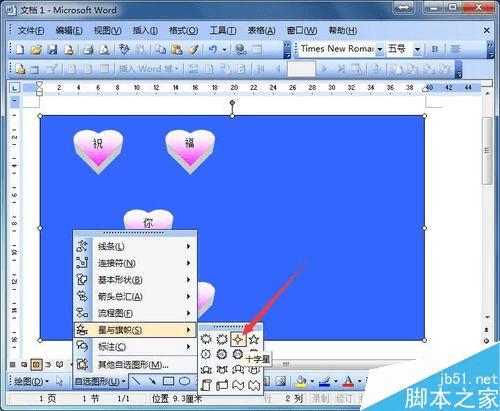Viewport: 500px width, 411px height.
Task: Select the up ribbon banner shape
Action: click(206, 369)
